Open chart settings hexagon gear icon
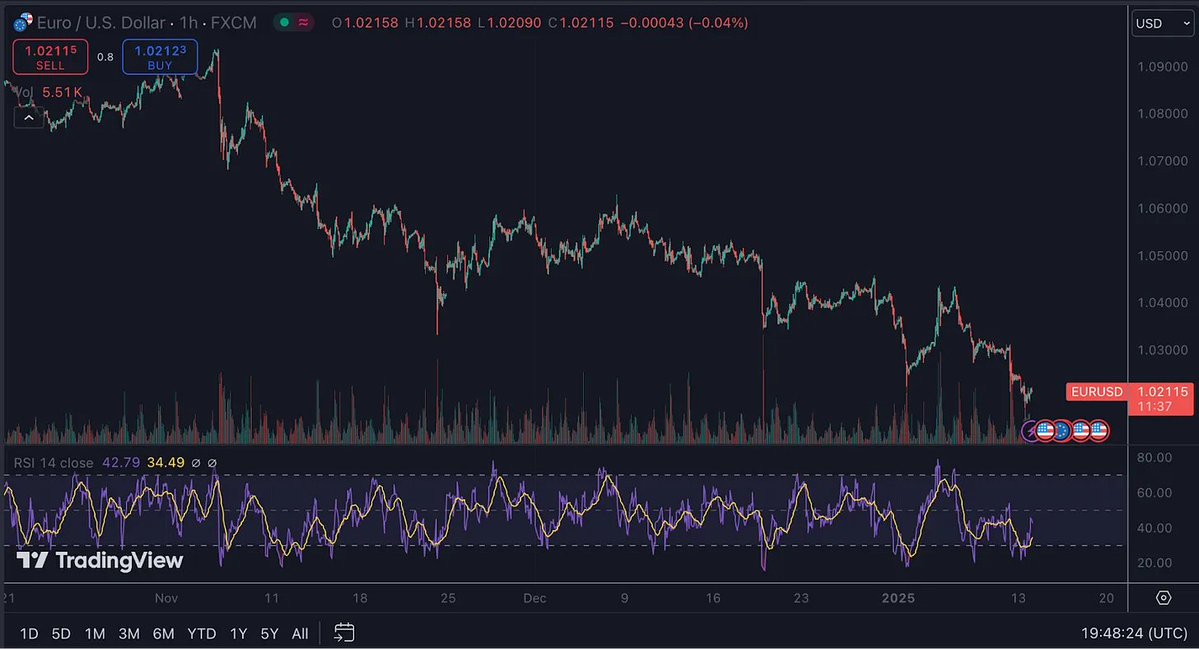This screenshot has height=649, width=1199. [1163, 597]
